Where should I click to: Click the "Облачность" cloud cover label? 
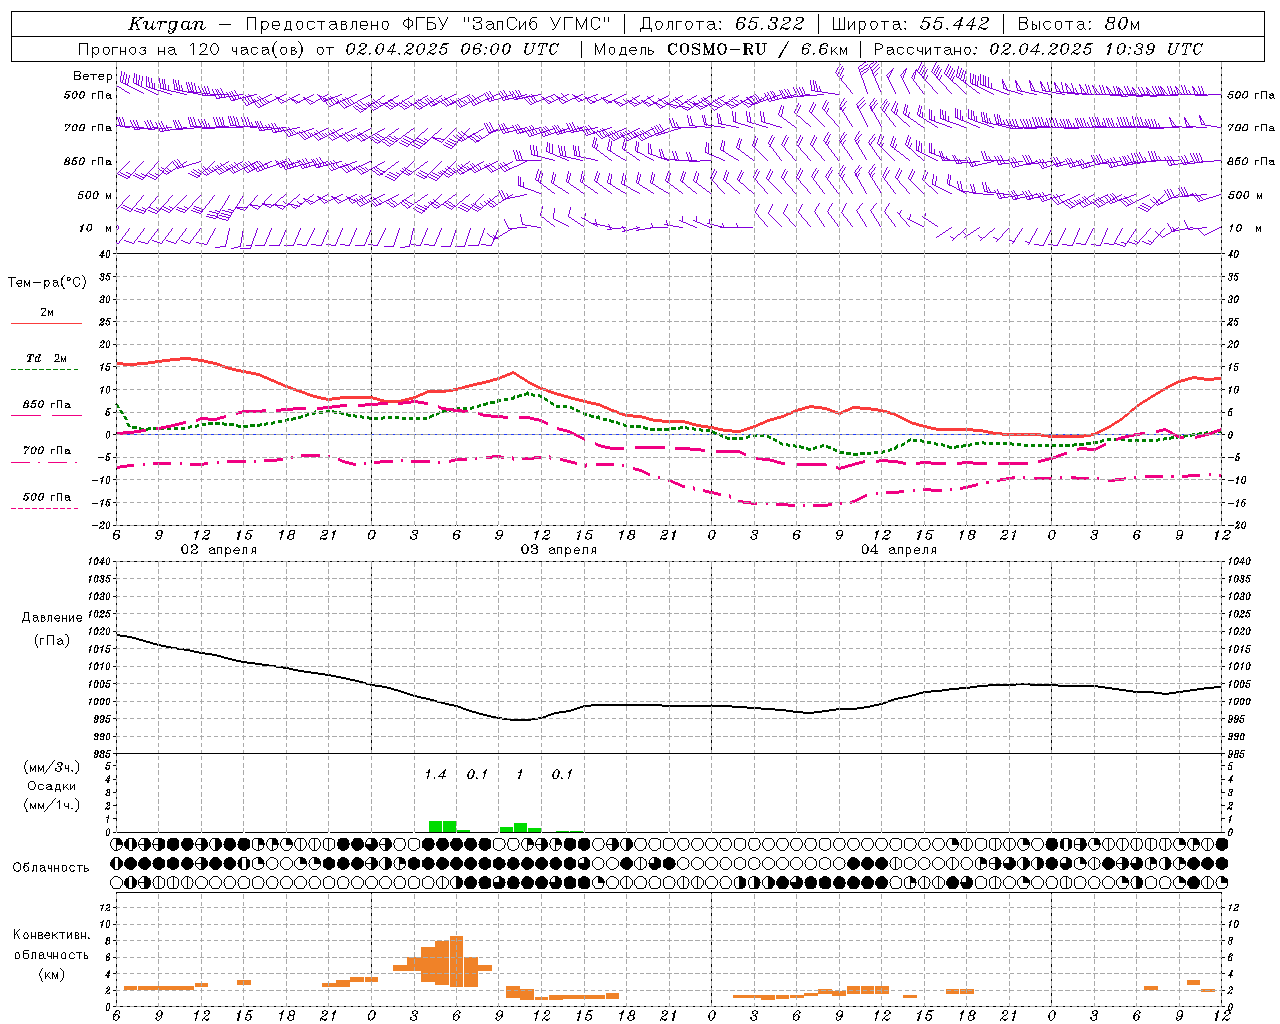(x=51, y=867)
